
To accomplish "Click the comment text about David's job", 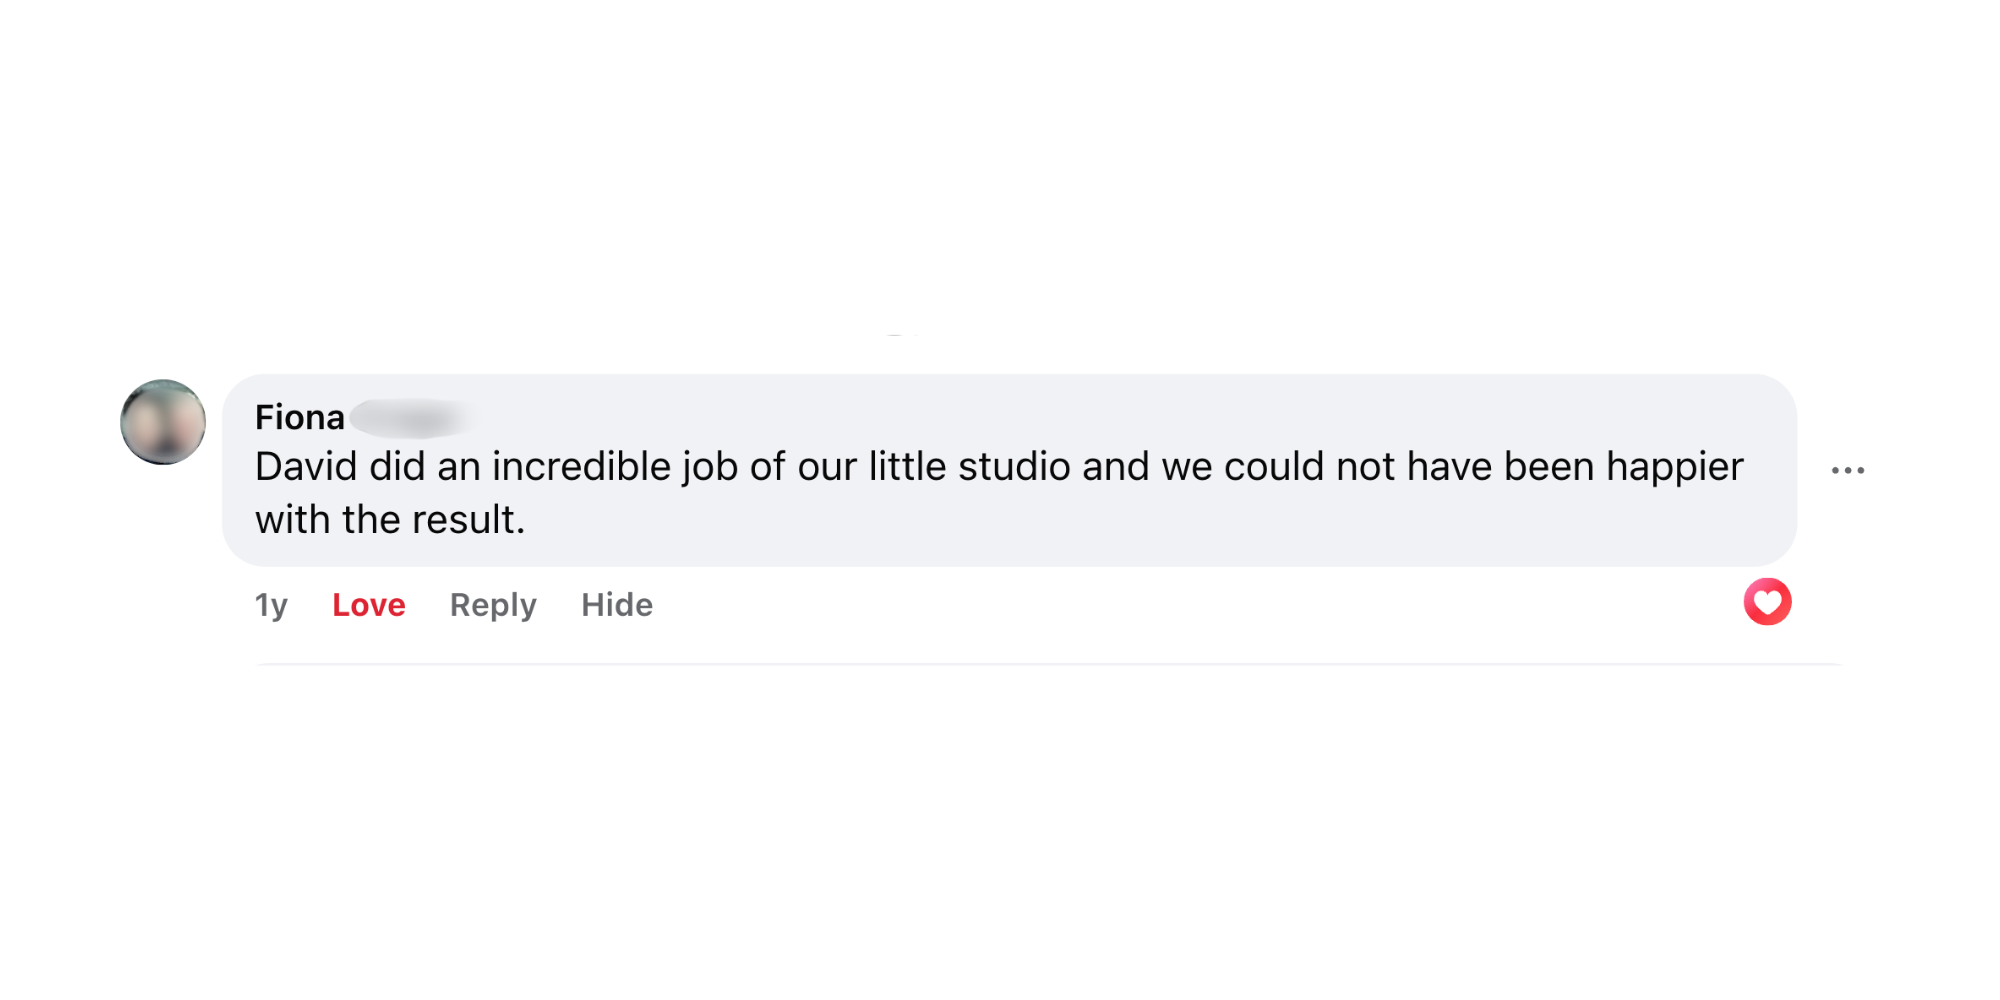I will [x=998, y=468].
